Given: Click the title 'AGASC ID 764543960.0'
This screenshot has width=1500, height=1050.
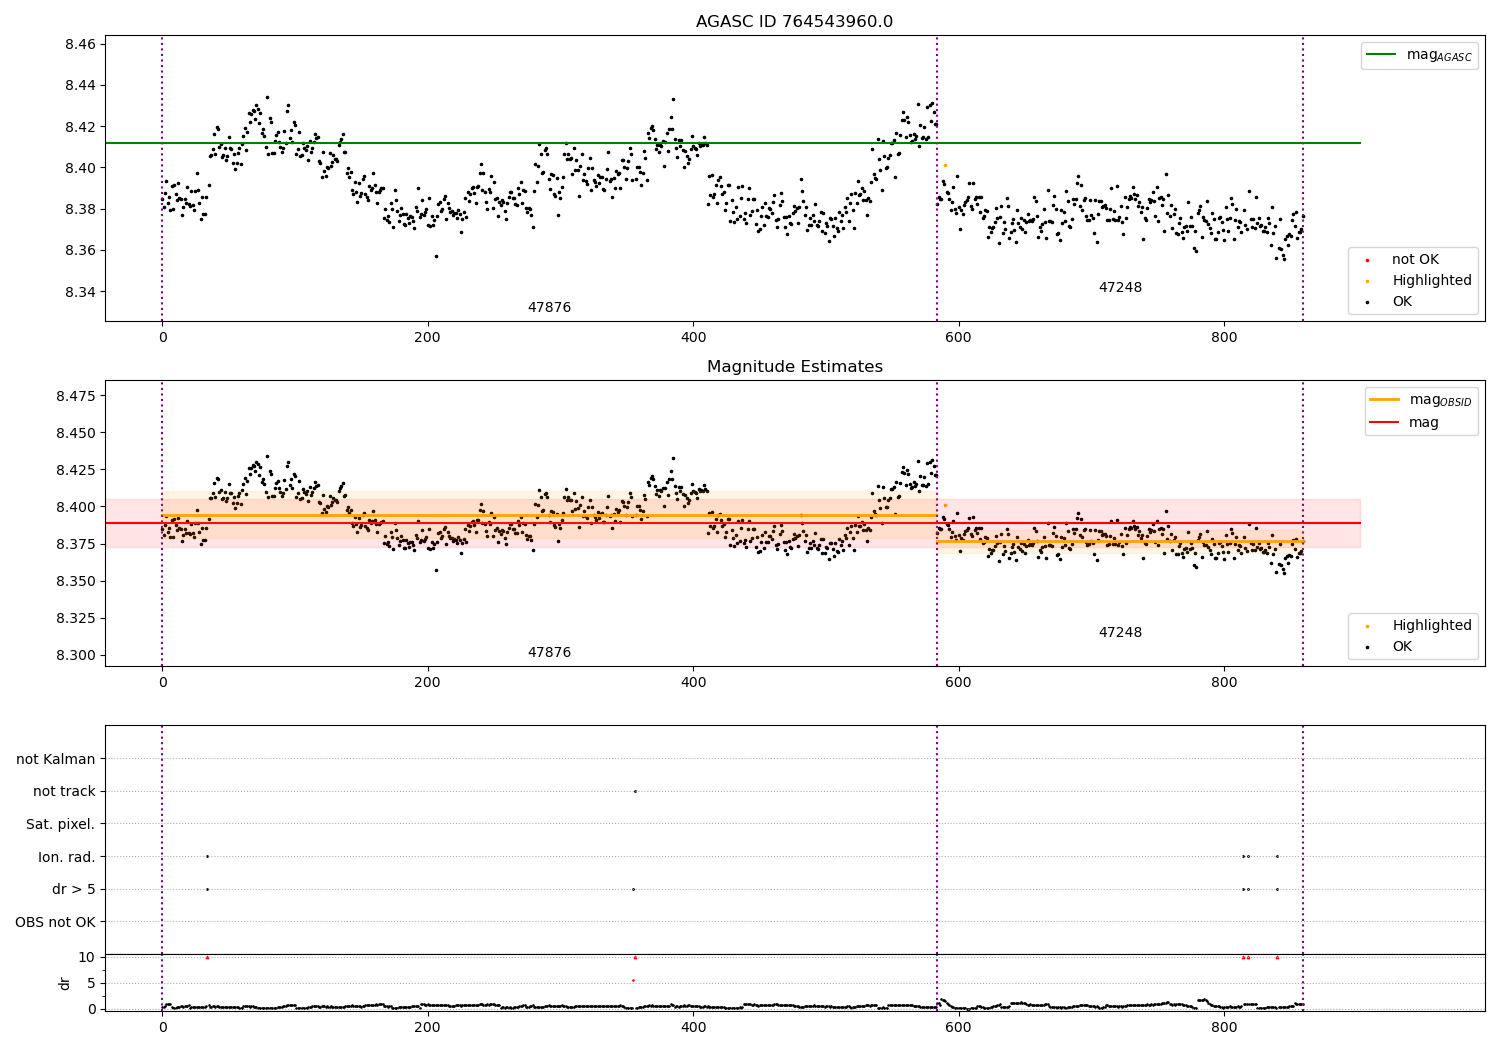Looking at the screenshot, I should tap(794, 22).
